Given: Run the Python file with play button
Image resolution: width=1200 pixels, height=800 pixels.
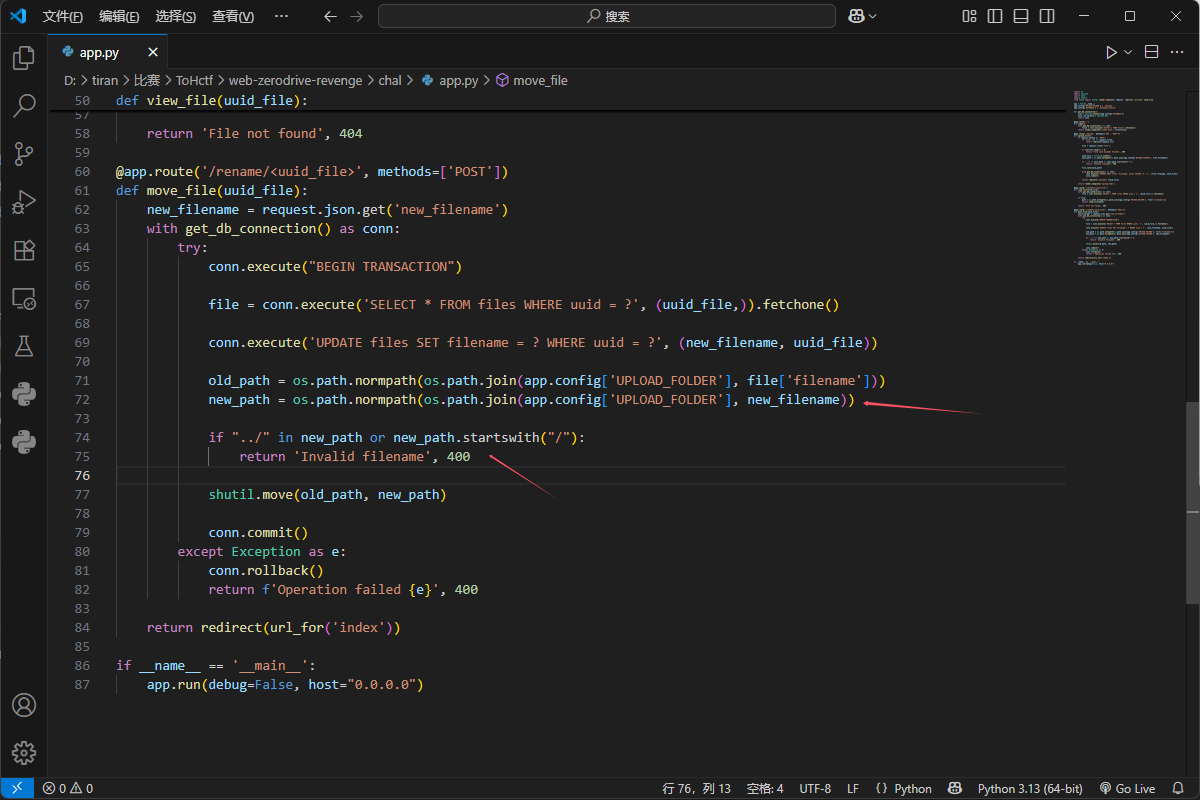Looking at the screenshot, I should (1111, 52).
